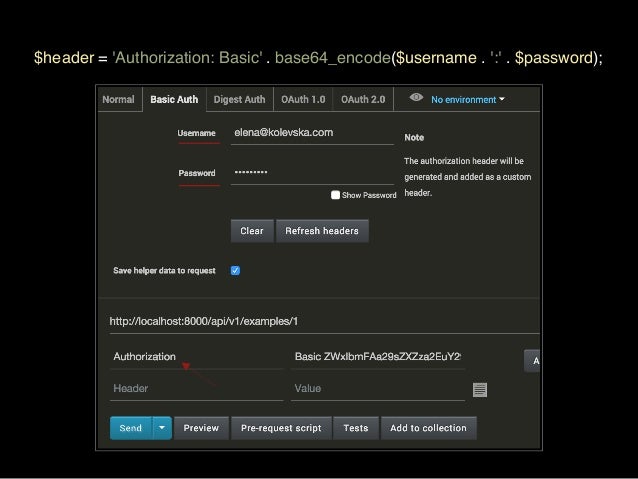638x479 pixels.
Task: Open the Pre-request script editor
Action: (281, 428)
